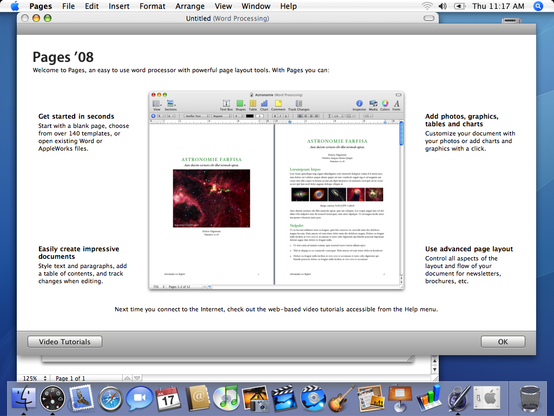Open iDVD from the Dock
The image size is (554, 416).
coord(313,398)
